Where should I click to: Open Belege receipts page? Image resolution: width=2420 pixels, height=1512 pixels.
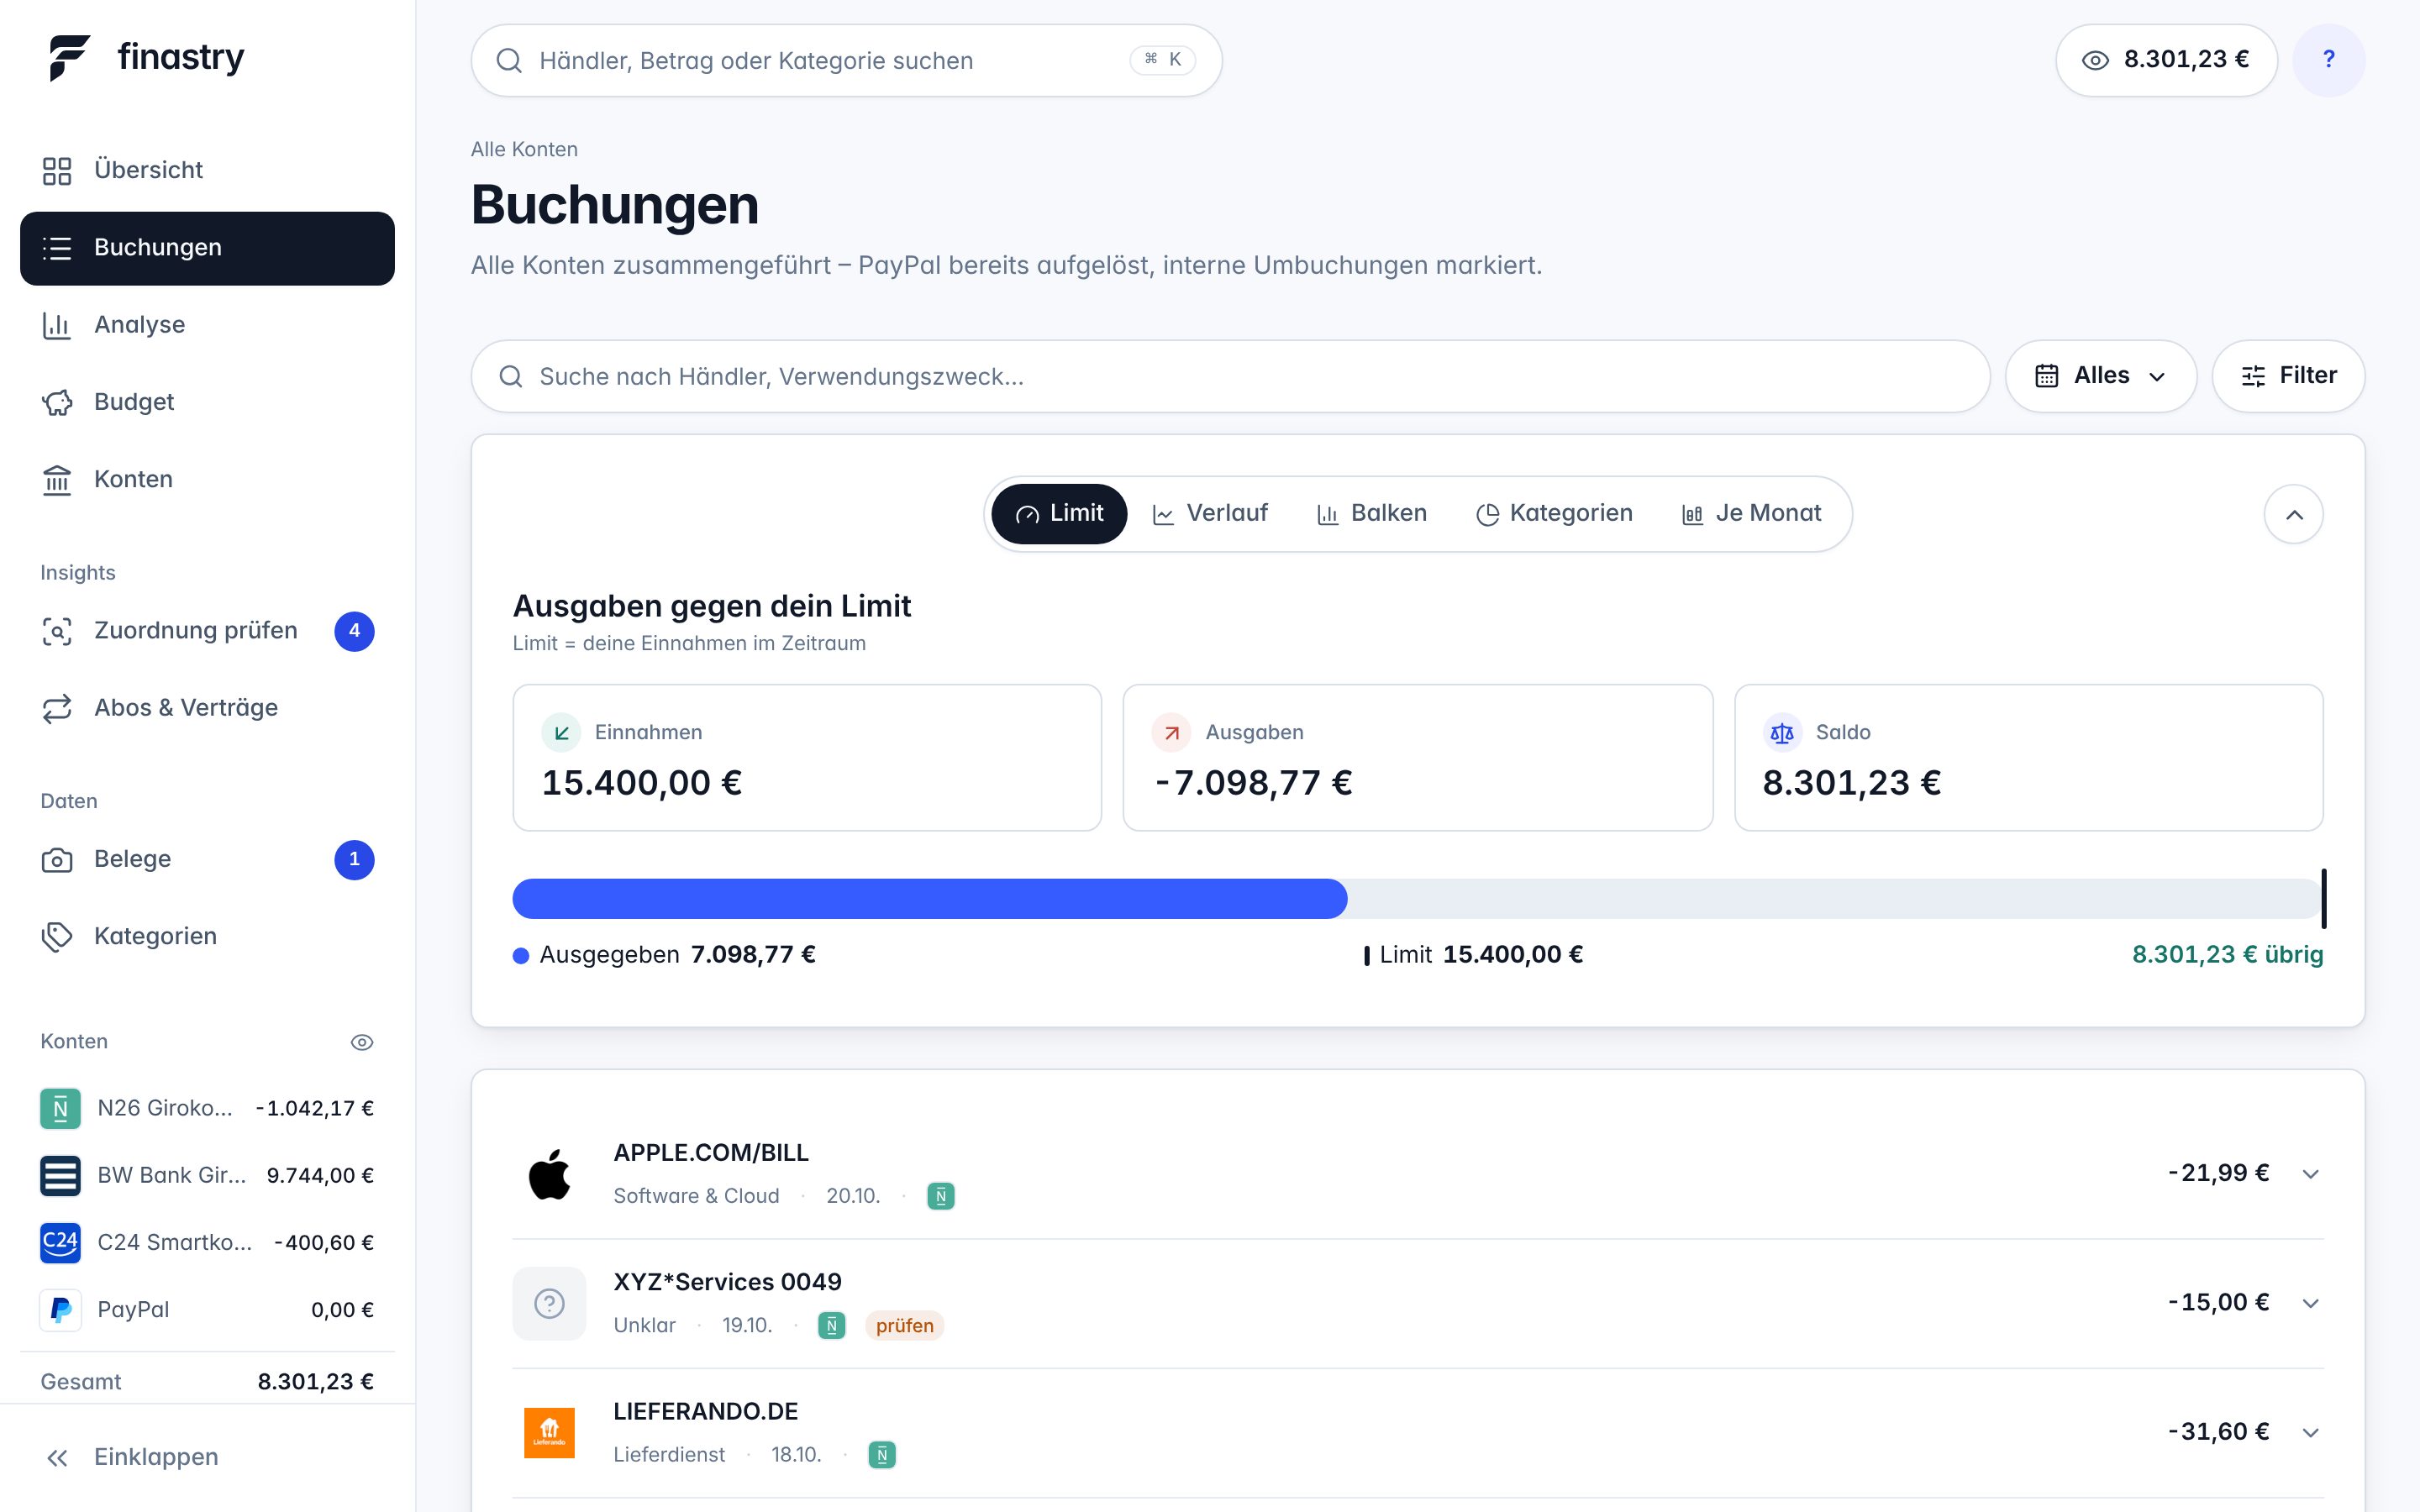[x=207, y=859]
